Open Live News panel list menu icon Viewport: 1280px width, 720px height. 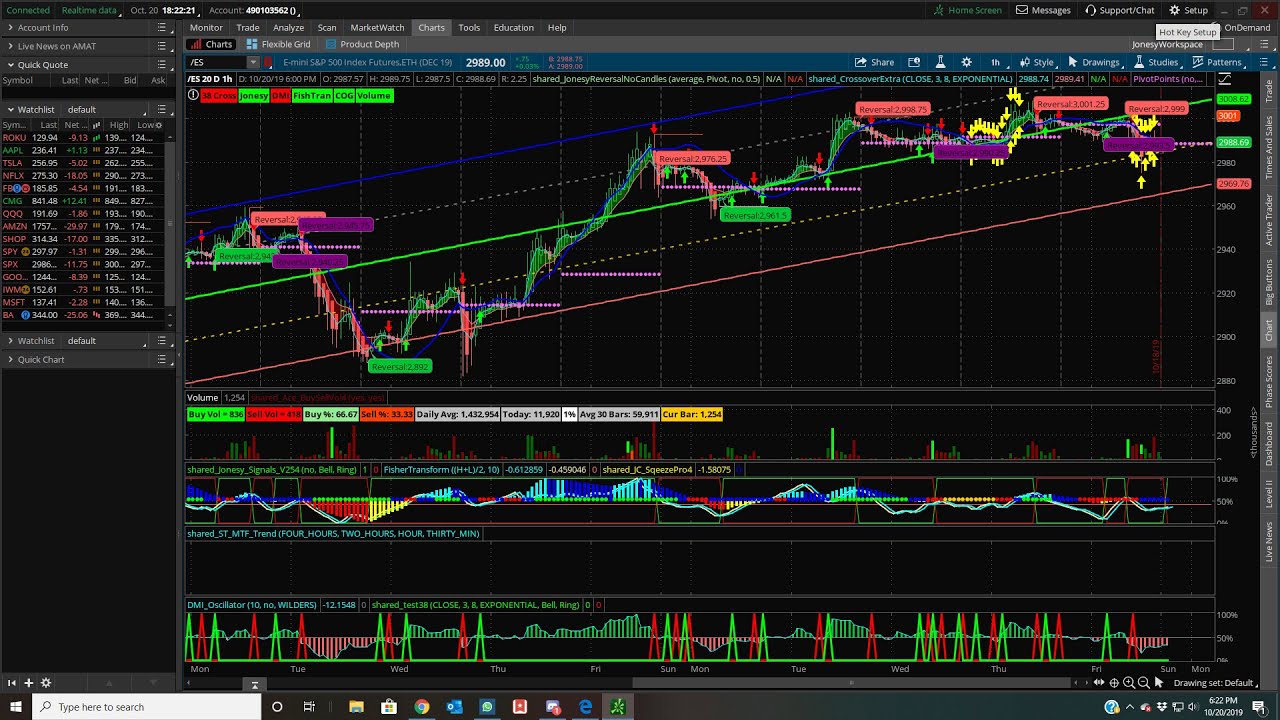pyautogui.click(x=161, y=46)
